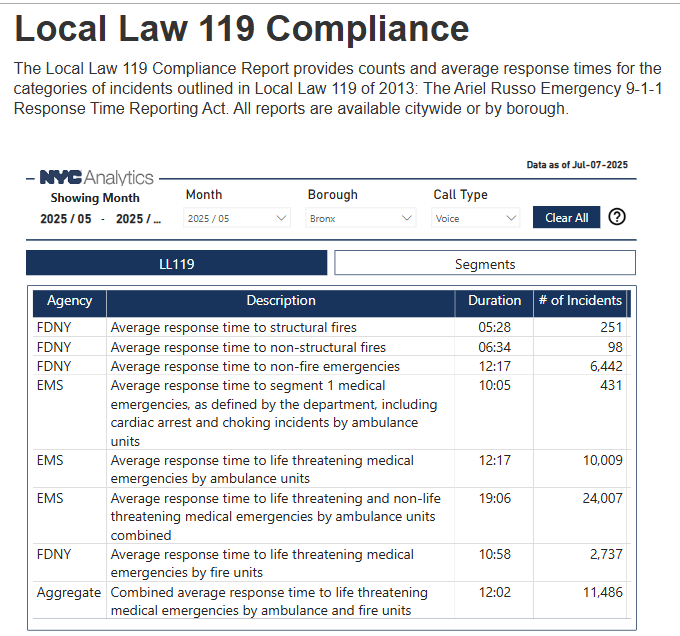Viewport: 680px width, 636px height.
Task: Click the Local Law 119 Compliance heading
Action: coord(242,29)
